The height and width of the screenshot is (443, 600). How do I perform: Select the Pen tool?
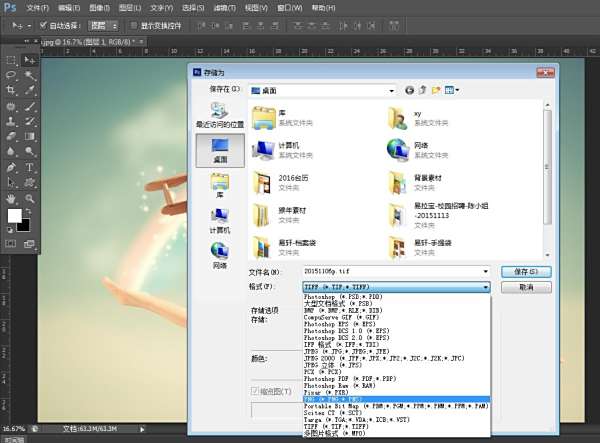click(11, 168)
